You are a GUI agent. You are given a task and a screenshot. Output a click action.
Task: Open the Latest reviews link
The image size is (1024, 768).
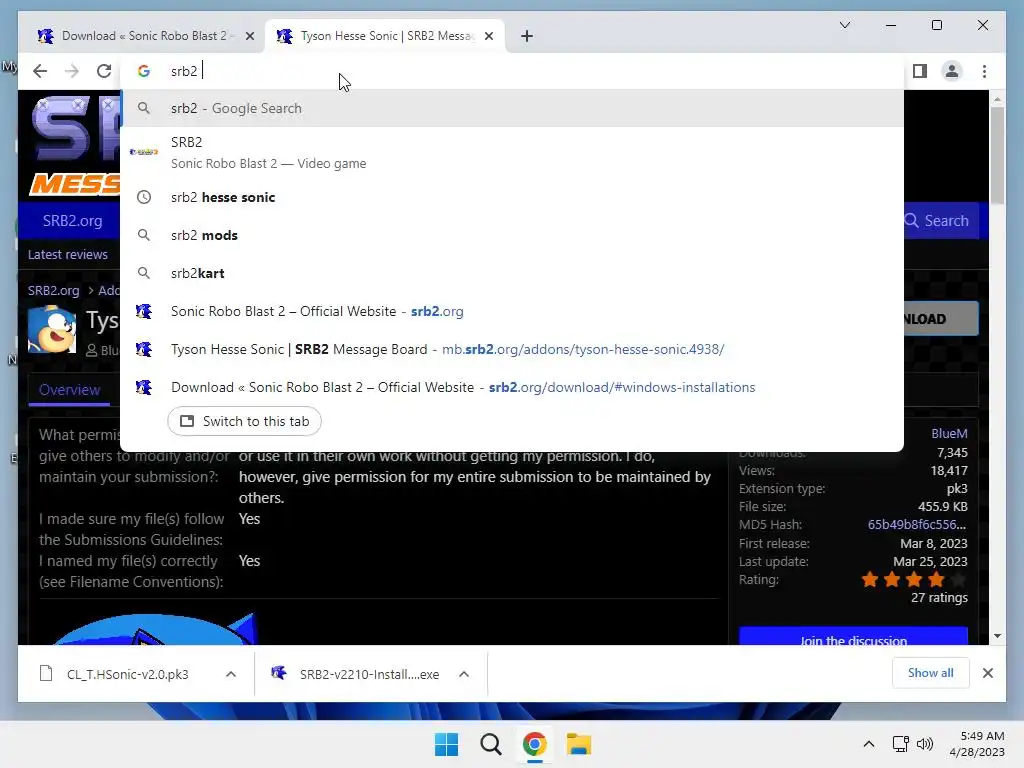(67, 255)
